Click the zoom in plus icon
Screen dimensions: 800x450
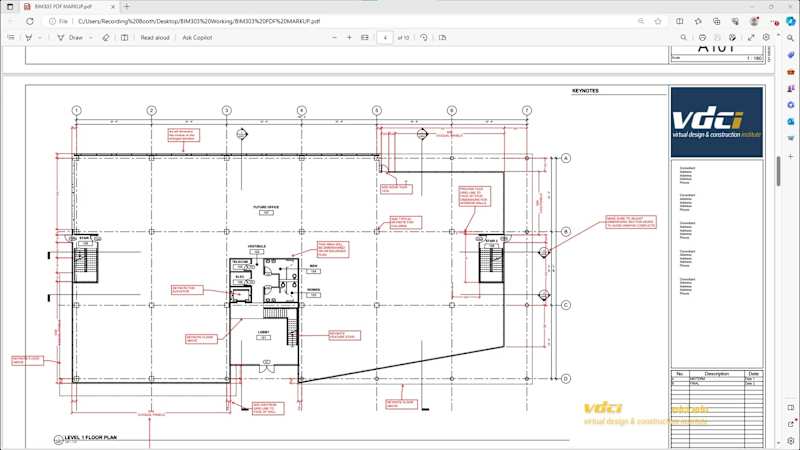349,37
